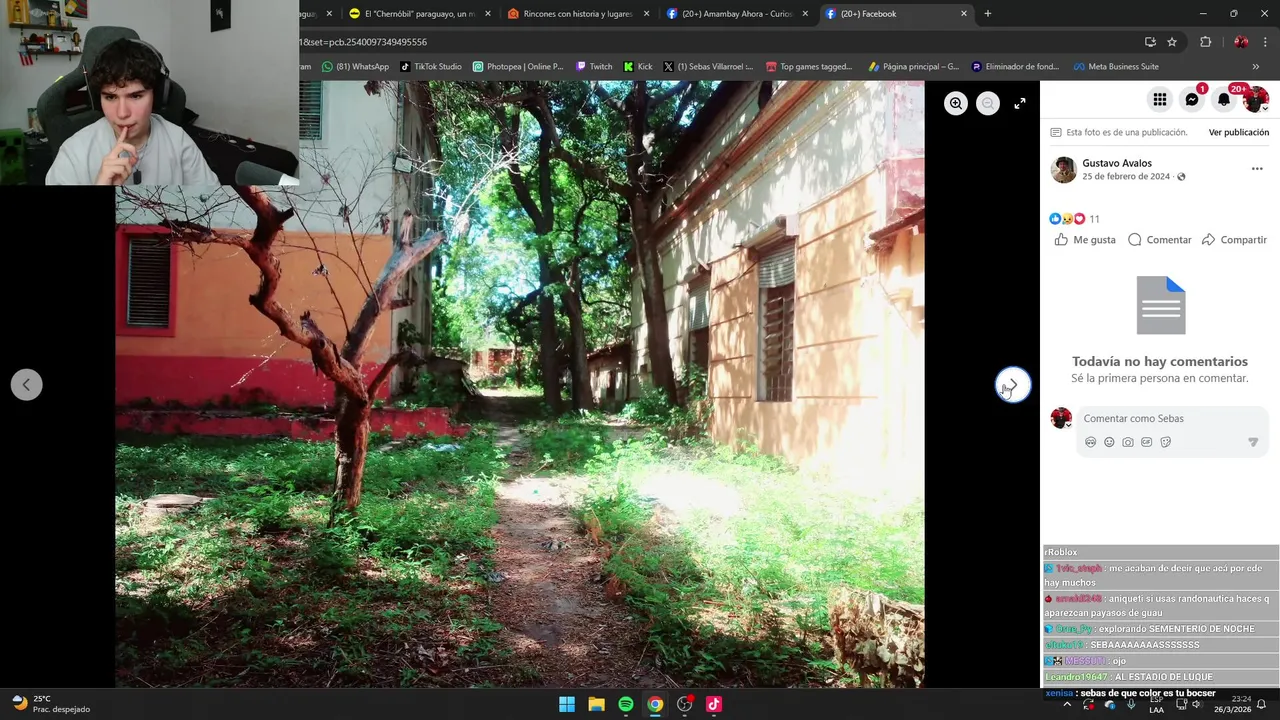
Task: Go to the previous photo
Action: click(x=27, y=384)
